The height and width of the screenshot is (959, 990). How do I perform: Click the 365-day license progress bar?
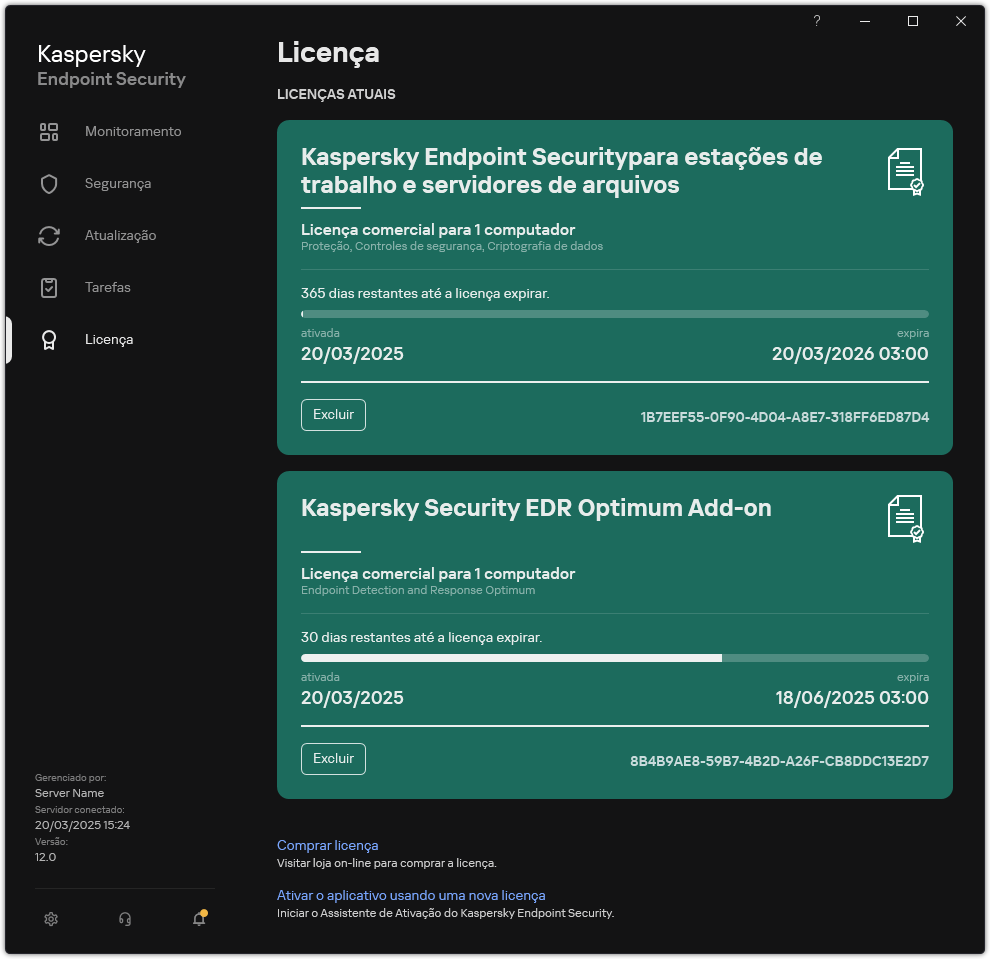point(614,314)
